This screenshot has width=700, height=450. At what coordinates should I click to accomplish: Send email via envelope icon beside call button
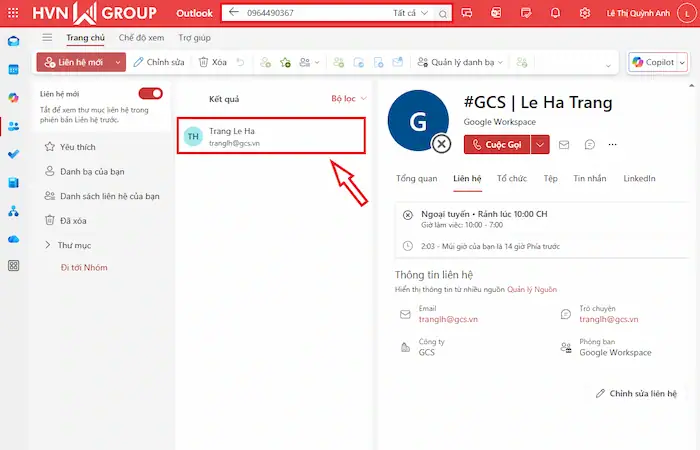pyautogui.click(x=564, y=144)
